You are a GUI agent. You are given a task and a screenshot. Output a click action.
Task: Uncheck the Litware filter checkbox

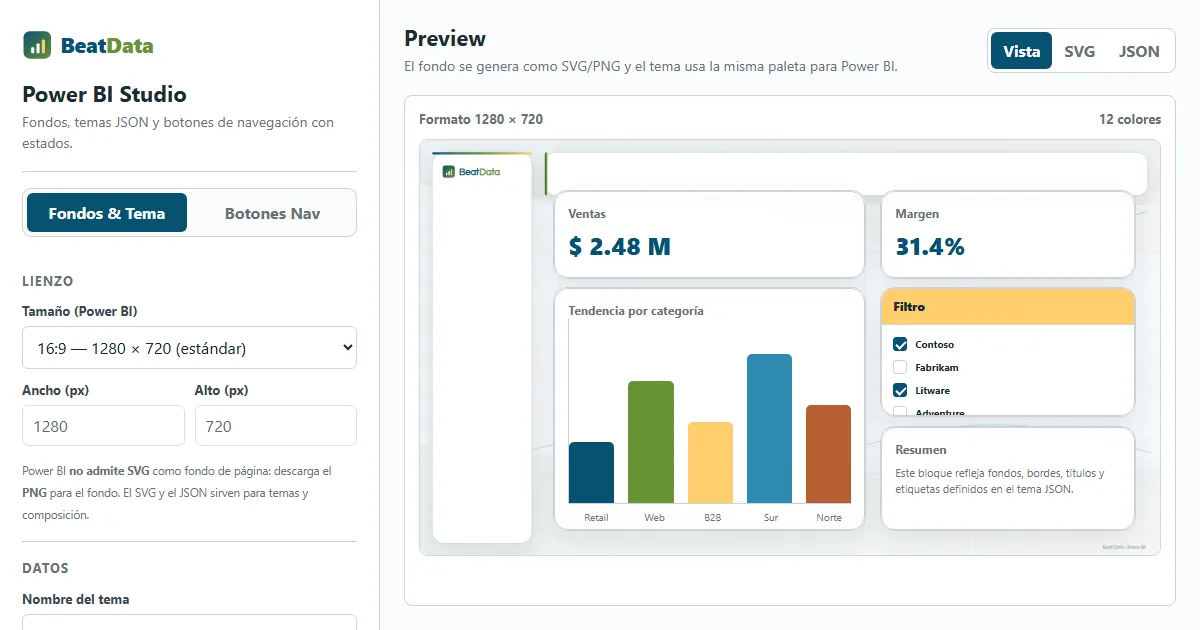(x=900, y=390)
